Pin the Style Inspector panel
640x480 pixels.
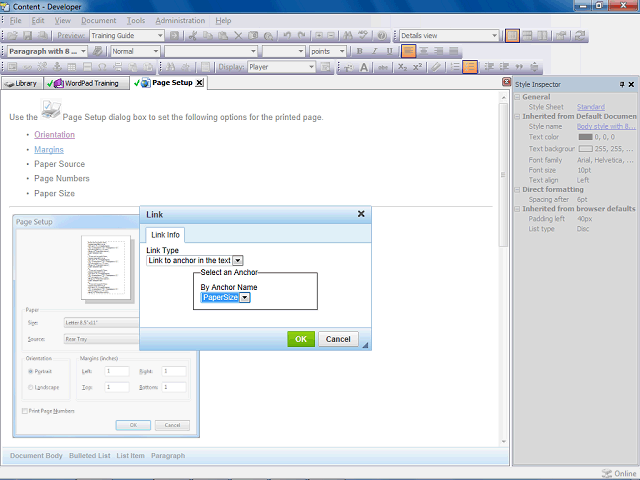coord(622,84)
